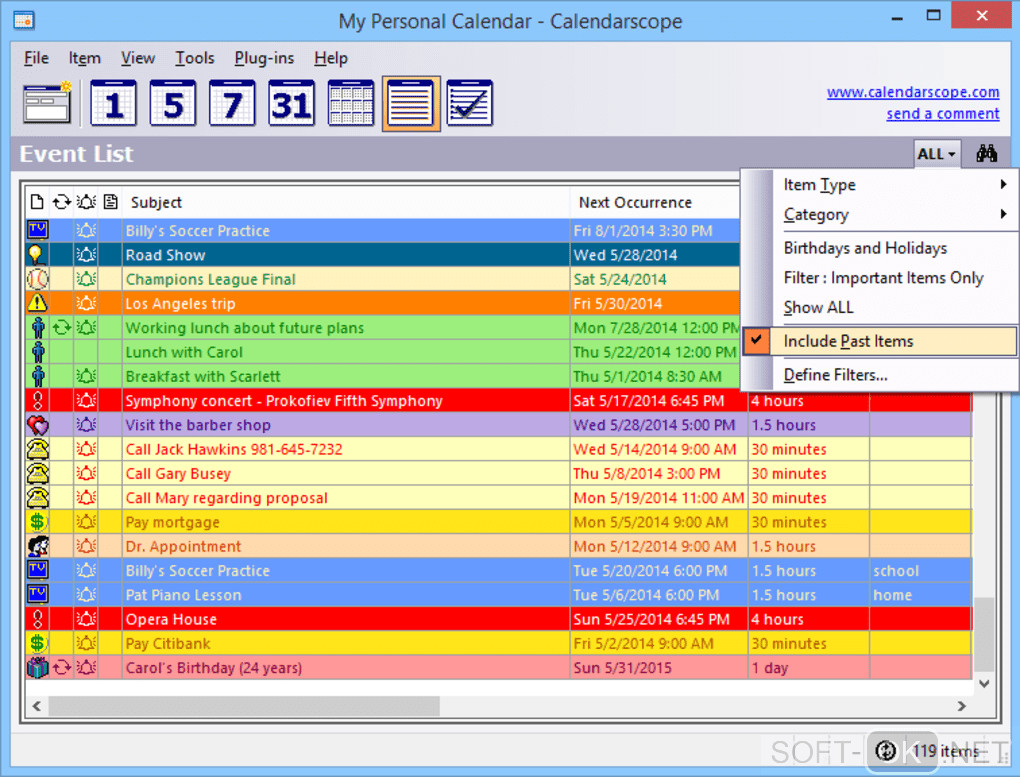Click the New Item toolbar icon

(x=47, y=103)
